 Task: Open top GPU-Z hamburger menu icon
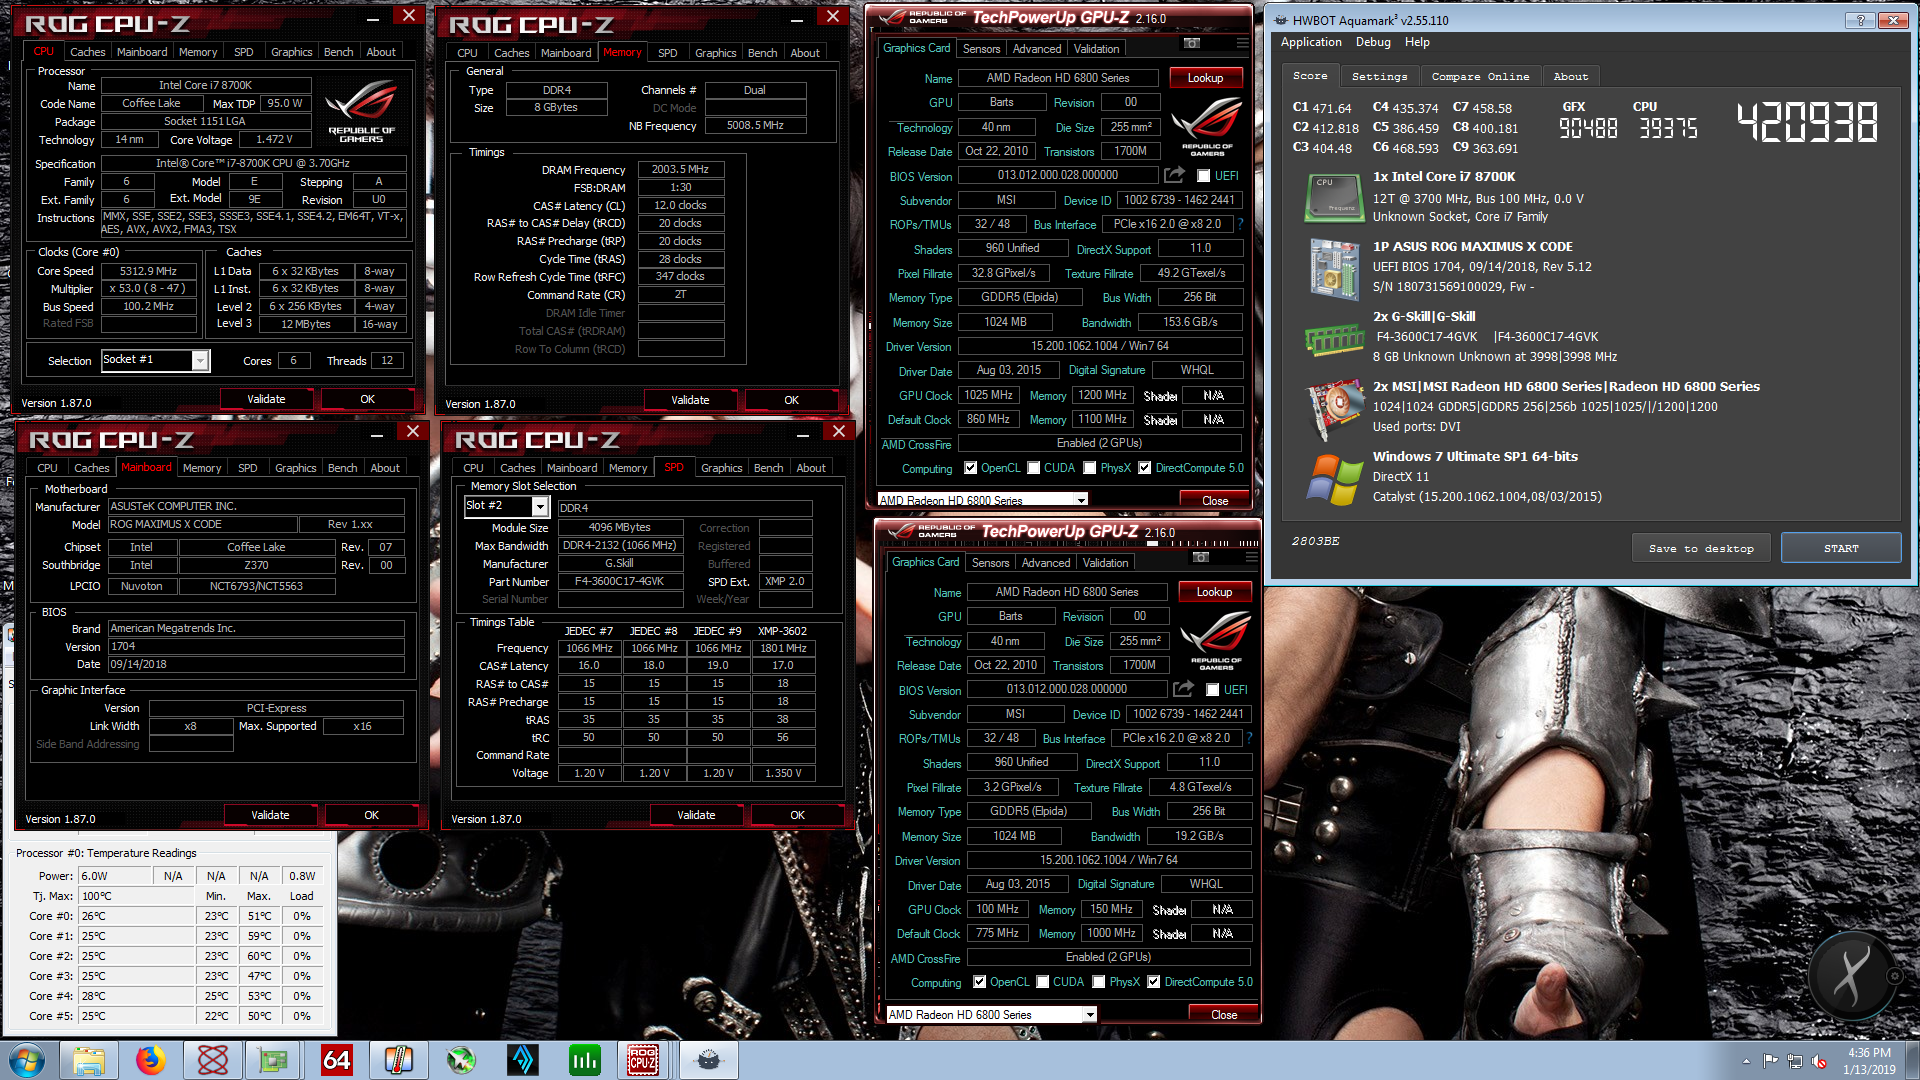click(x=1241, y=44)
